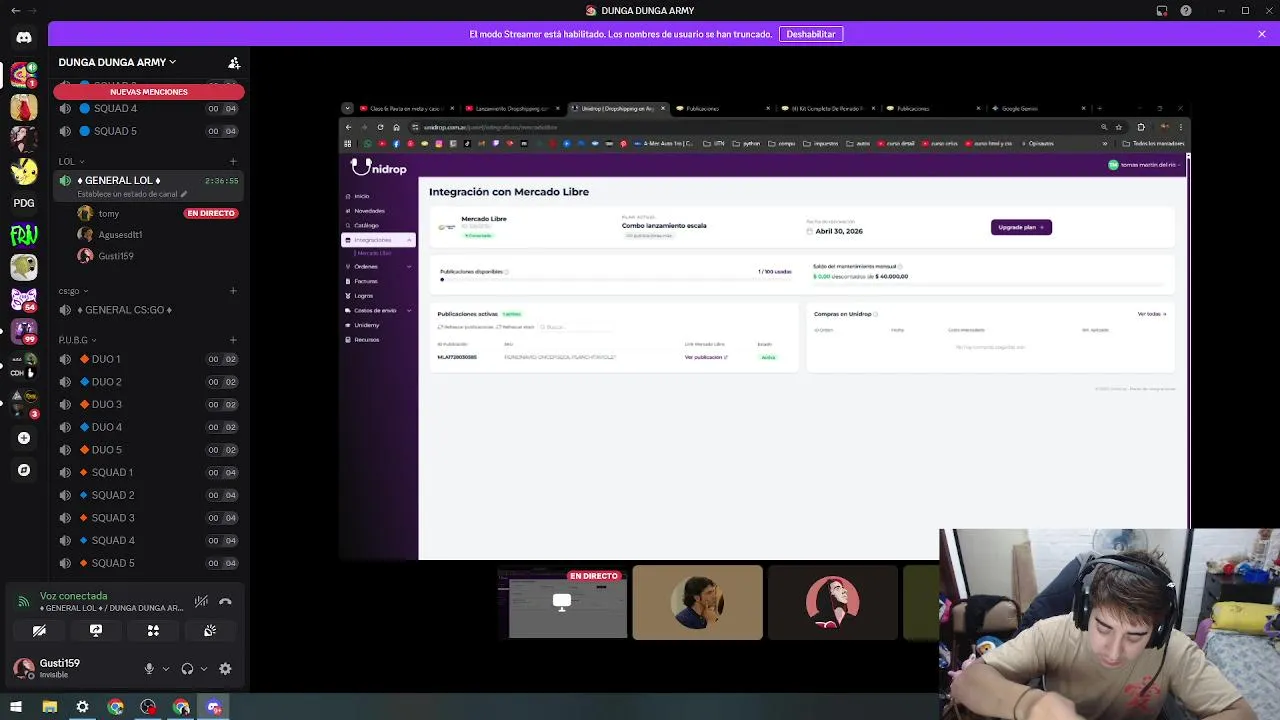This screenshot has height=720, width=1280.
Task: Create a channel in the P.U.B.G category
Action: [x=233, y=340]
